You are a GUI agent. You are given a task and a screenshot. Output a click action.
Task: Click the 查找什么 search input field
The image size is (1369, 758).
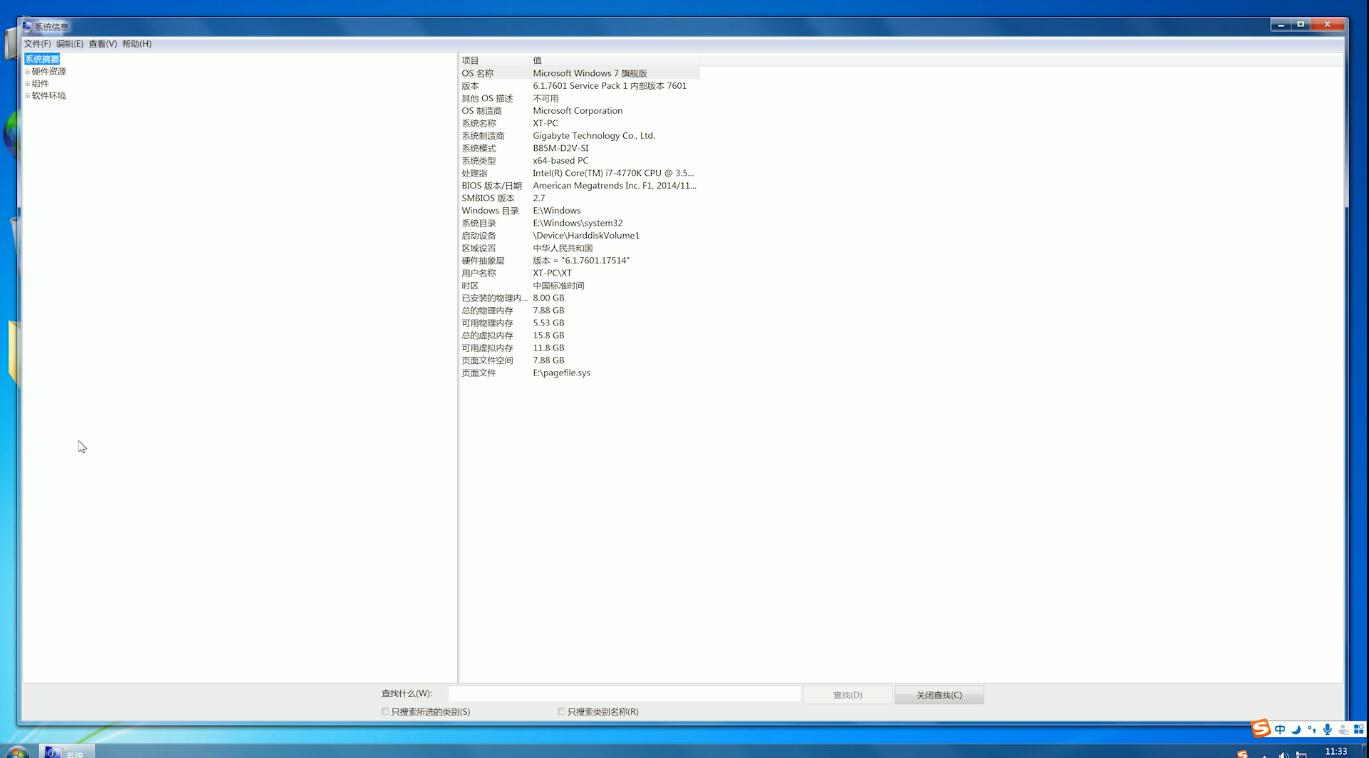[624, 694]
